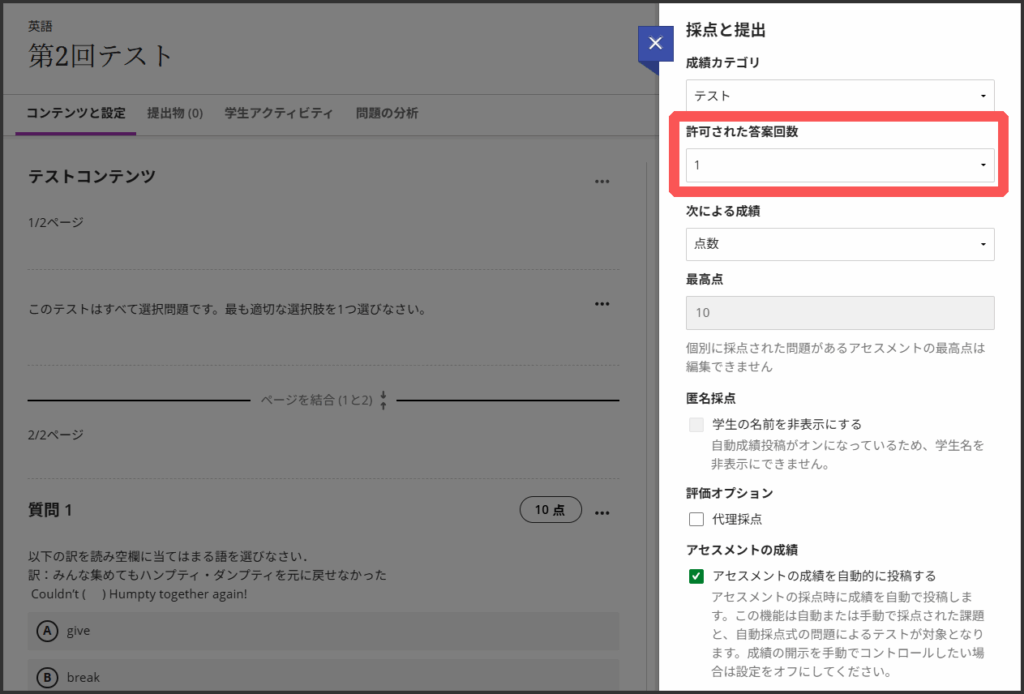The height and width of the screenshot is (694, 1024).
Task: Click the disabled 学生の名前を非表示にする checkbox
Action: click(x=697, y=425)
